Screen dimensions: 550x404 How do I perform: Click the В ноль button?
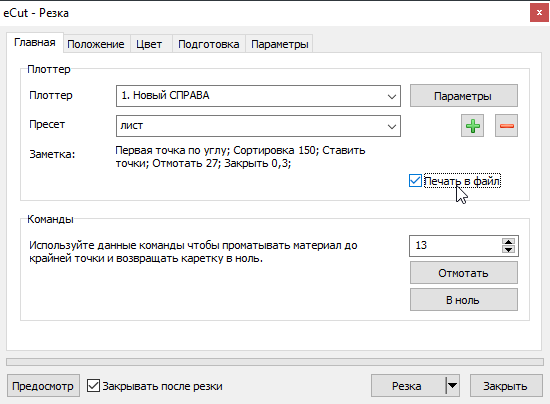[464, 300]
